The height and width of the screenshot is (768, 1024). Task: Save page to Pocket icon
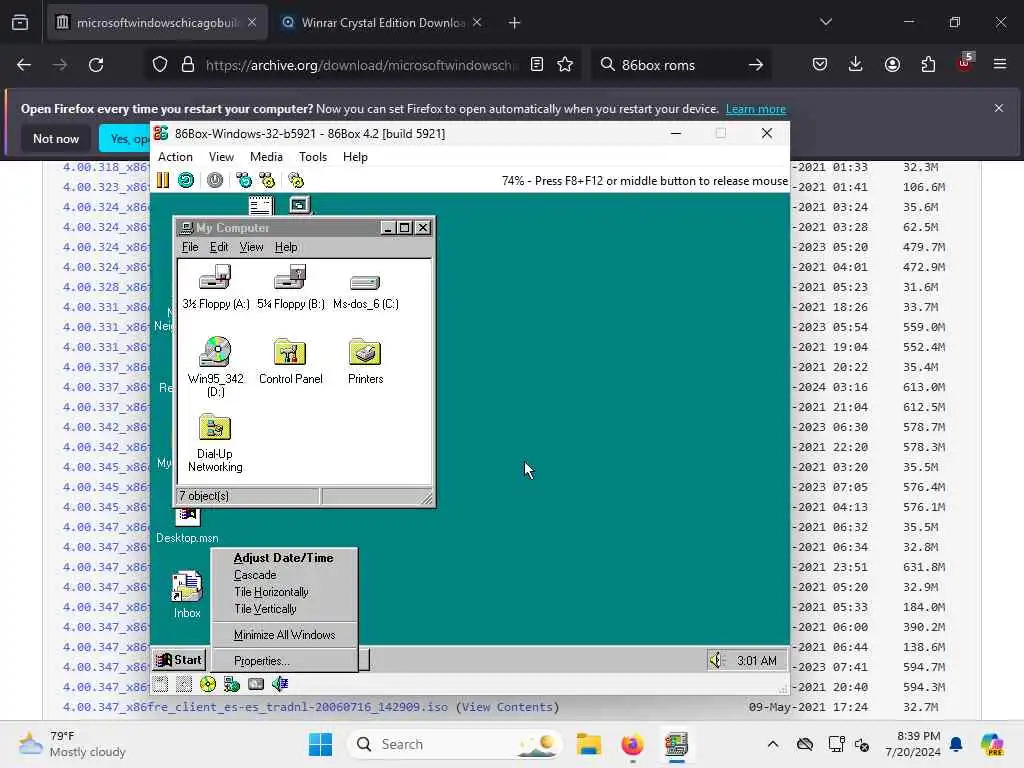[820, 65]
